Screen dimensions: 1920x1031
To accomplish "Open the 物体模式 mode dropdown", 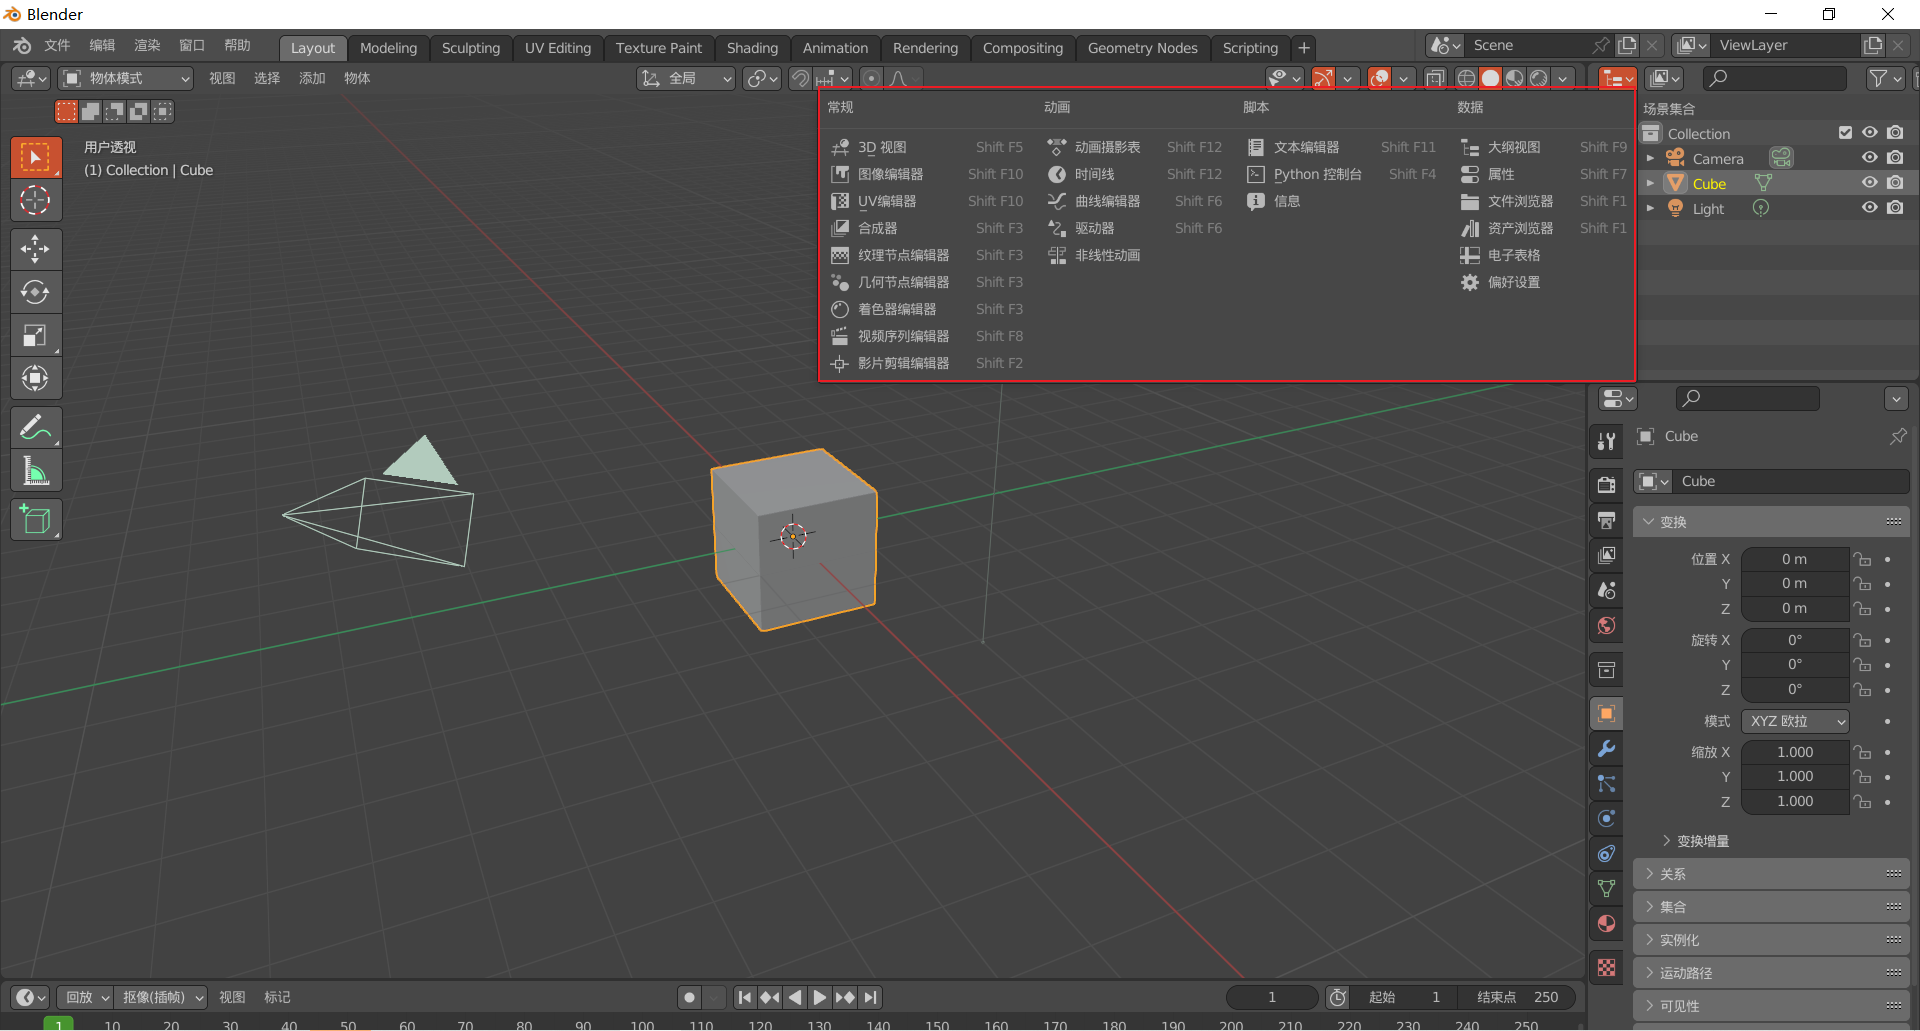I will (x=126, y=78).
